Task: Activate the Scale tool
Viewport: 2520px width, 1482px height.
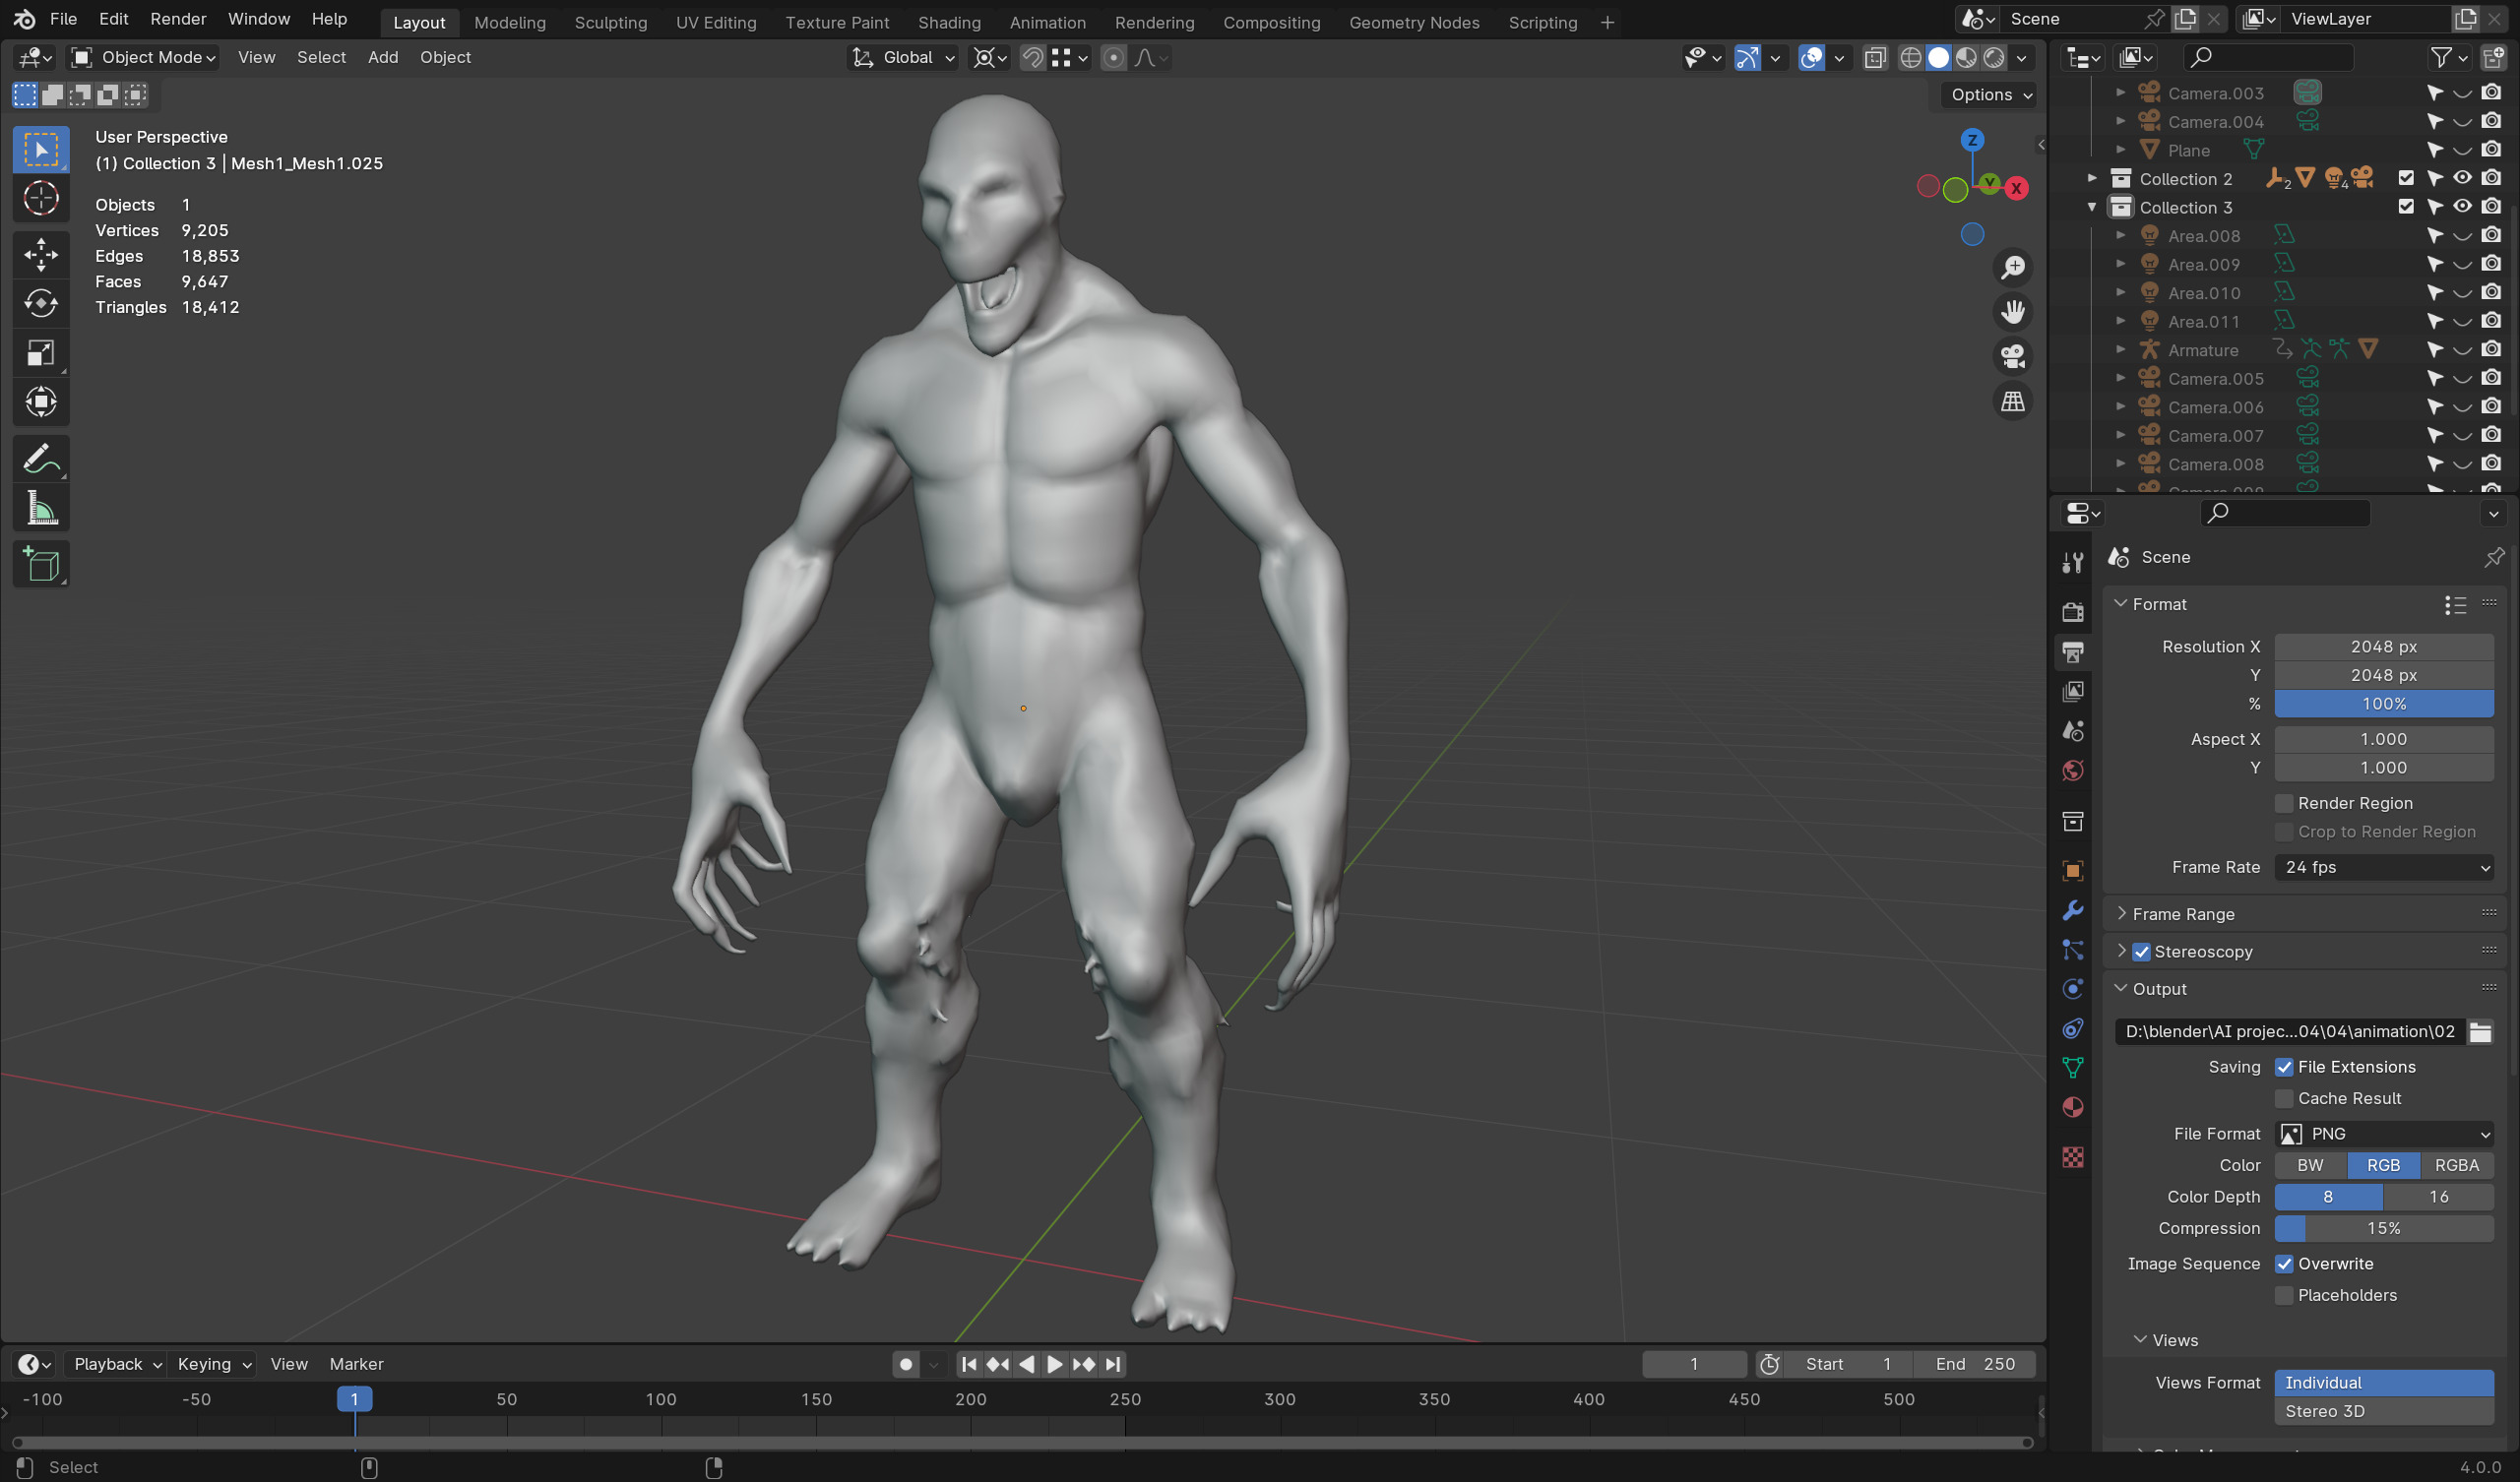Action: pyautogui.click(x=41, y=353)
